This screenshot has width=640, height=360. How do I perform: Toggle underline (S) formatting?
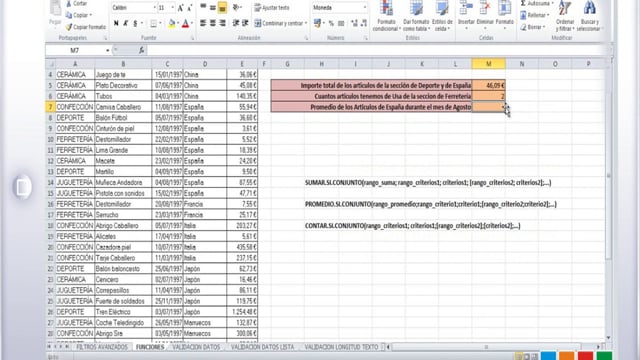click(x=136, y=24)
